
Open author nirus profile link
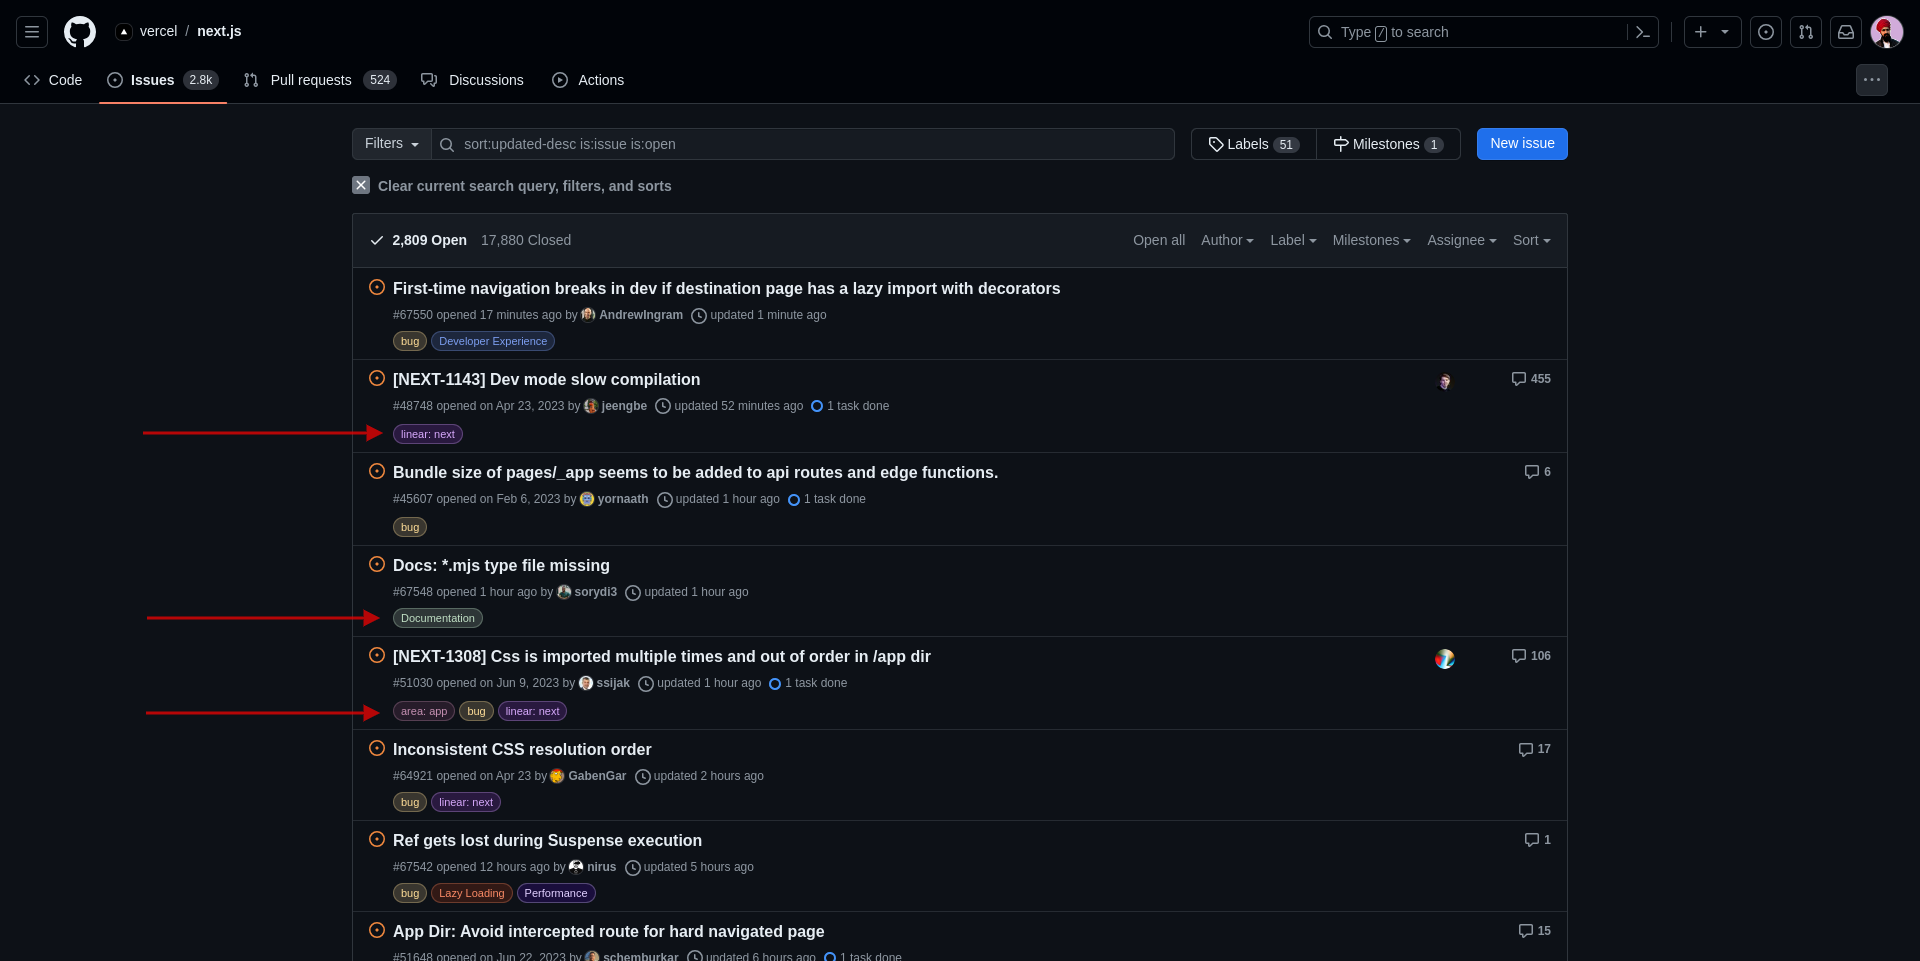(x=601, y=867)
